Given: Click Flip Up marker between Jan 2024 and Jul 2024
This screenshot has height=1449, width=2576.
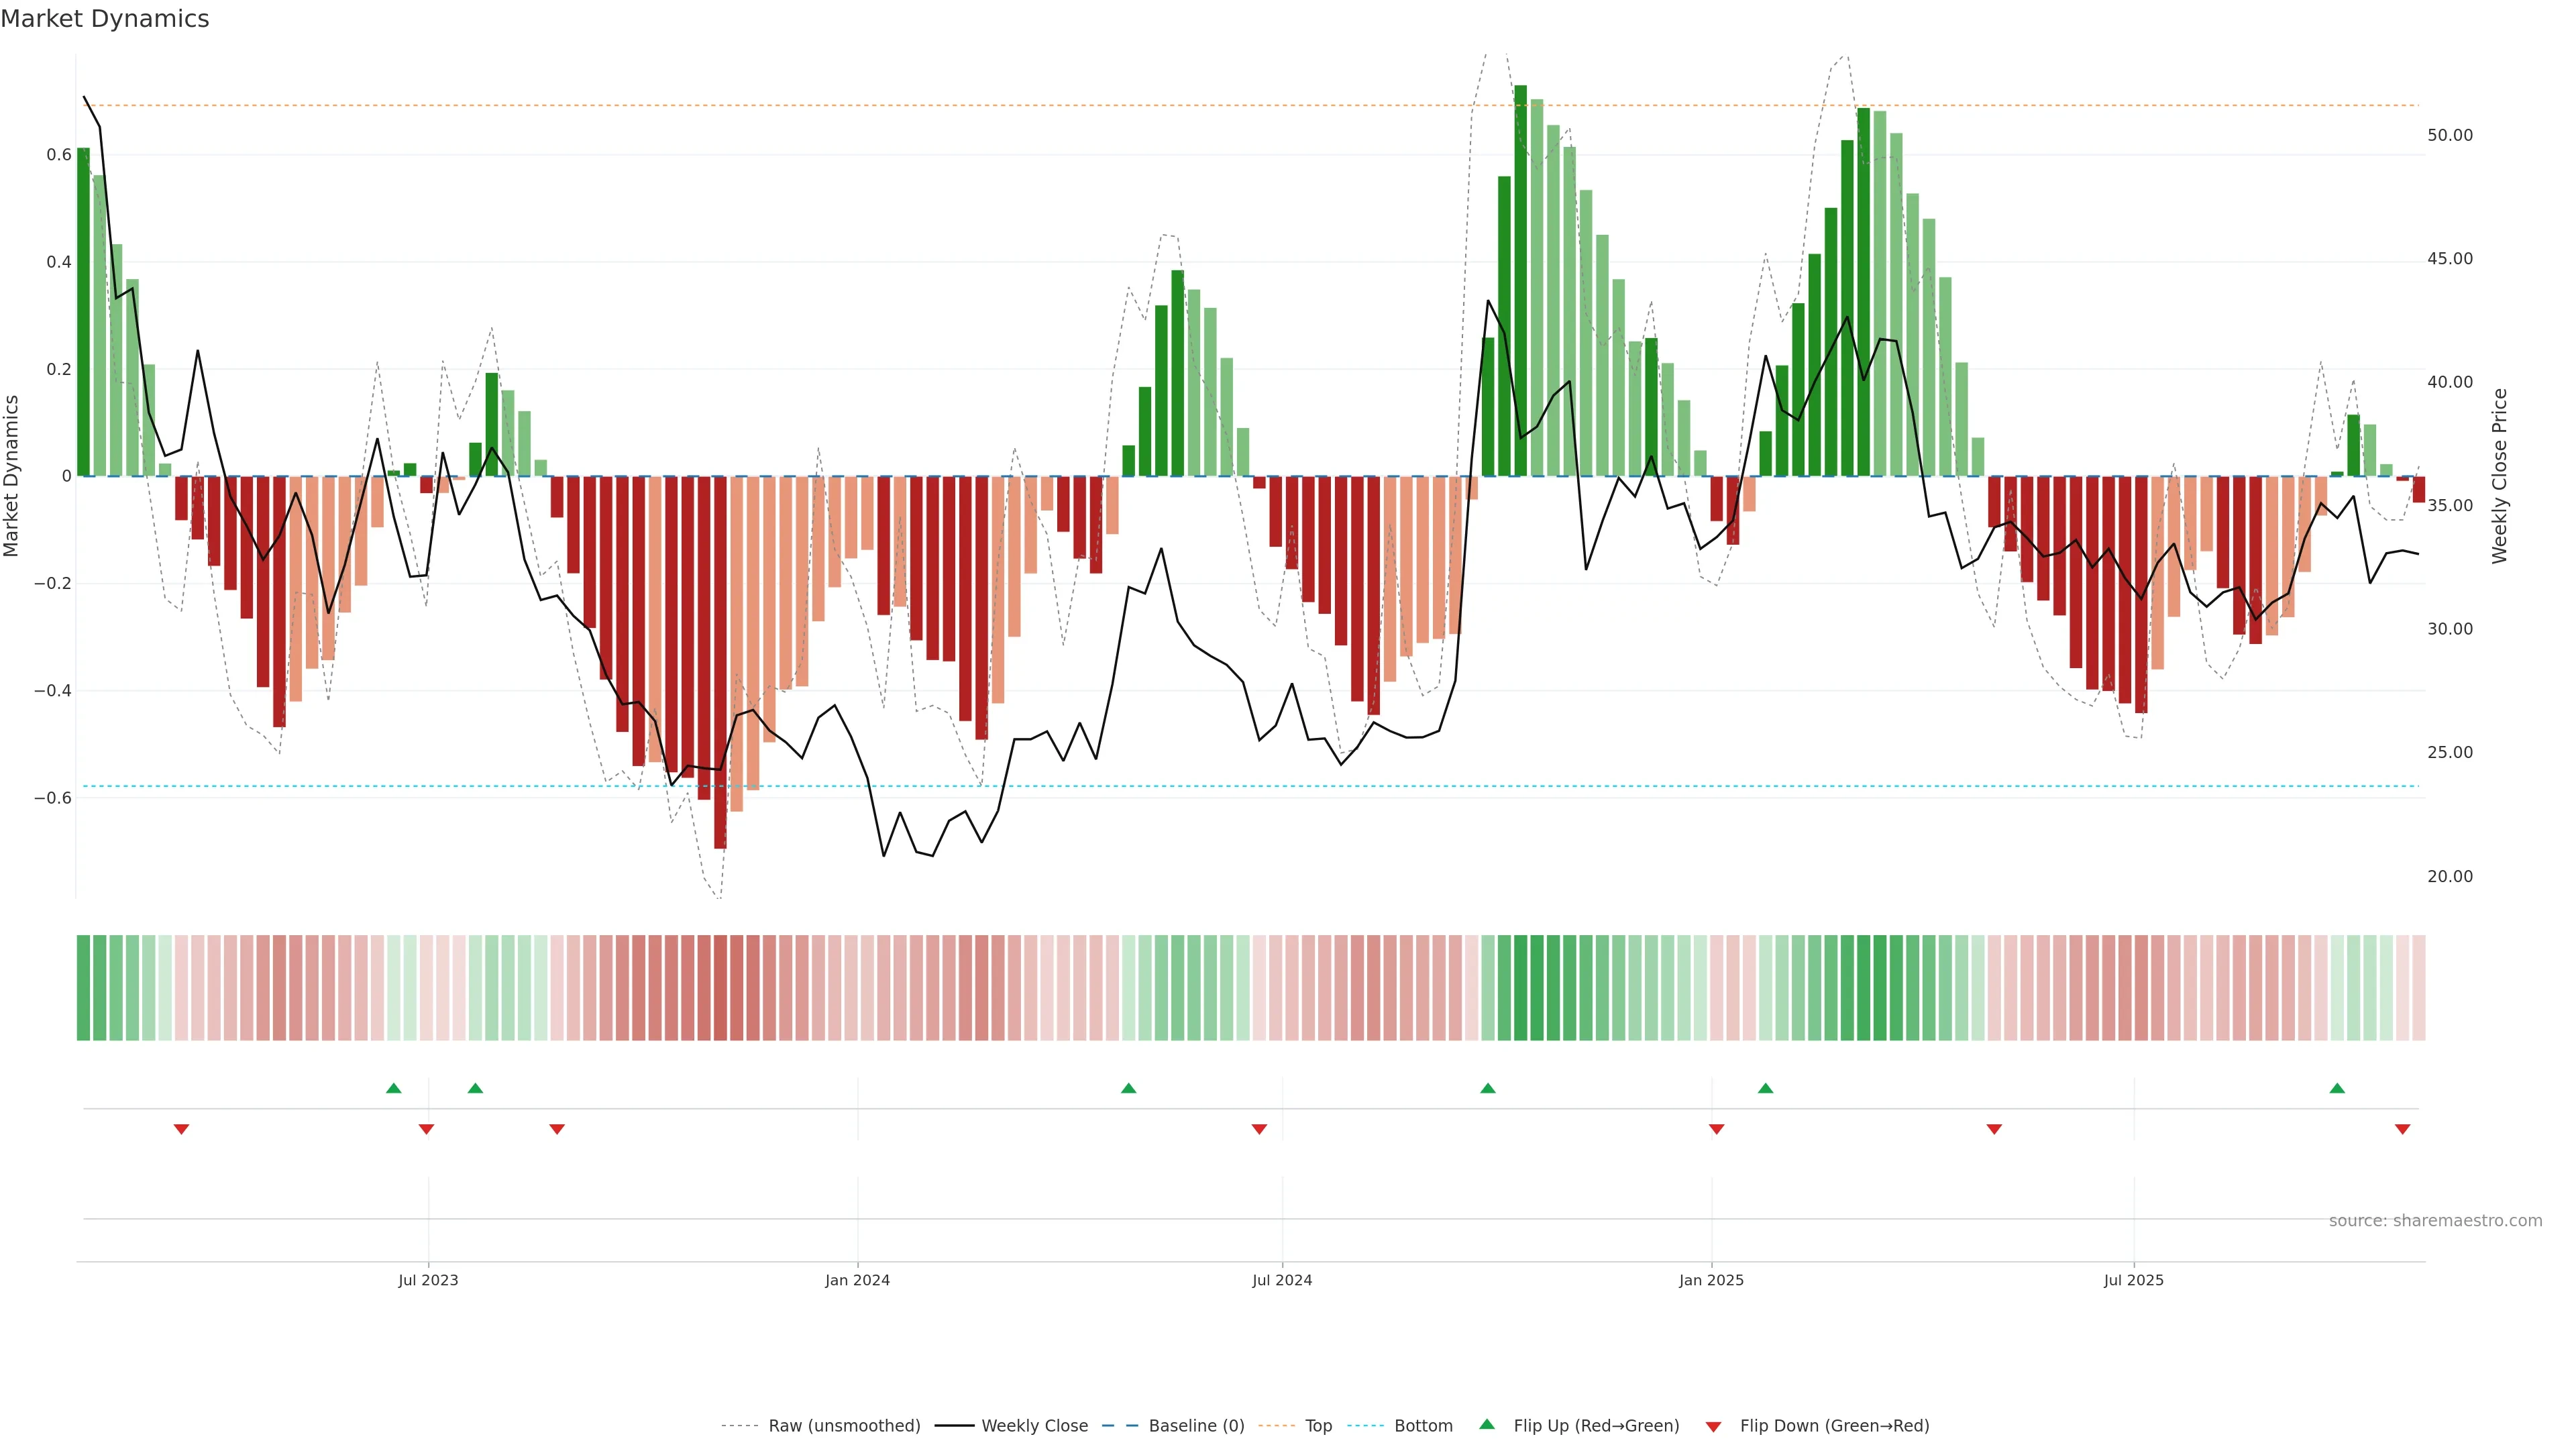Looking at the screenshot, I should 1128,1088.
